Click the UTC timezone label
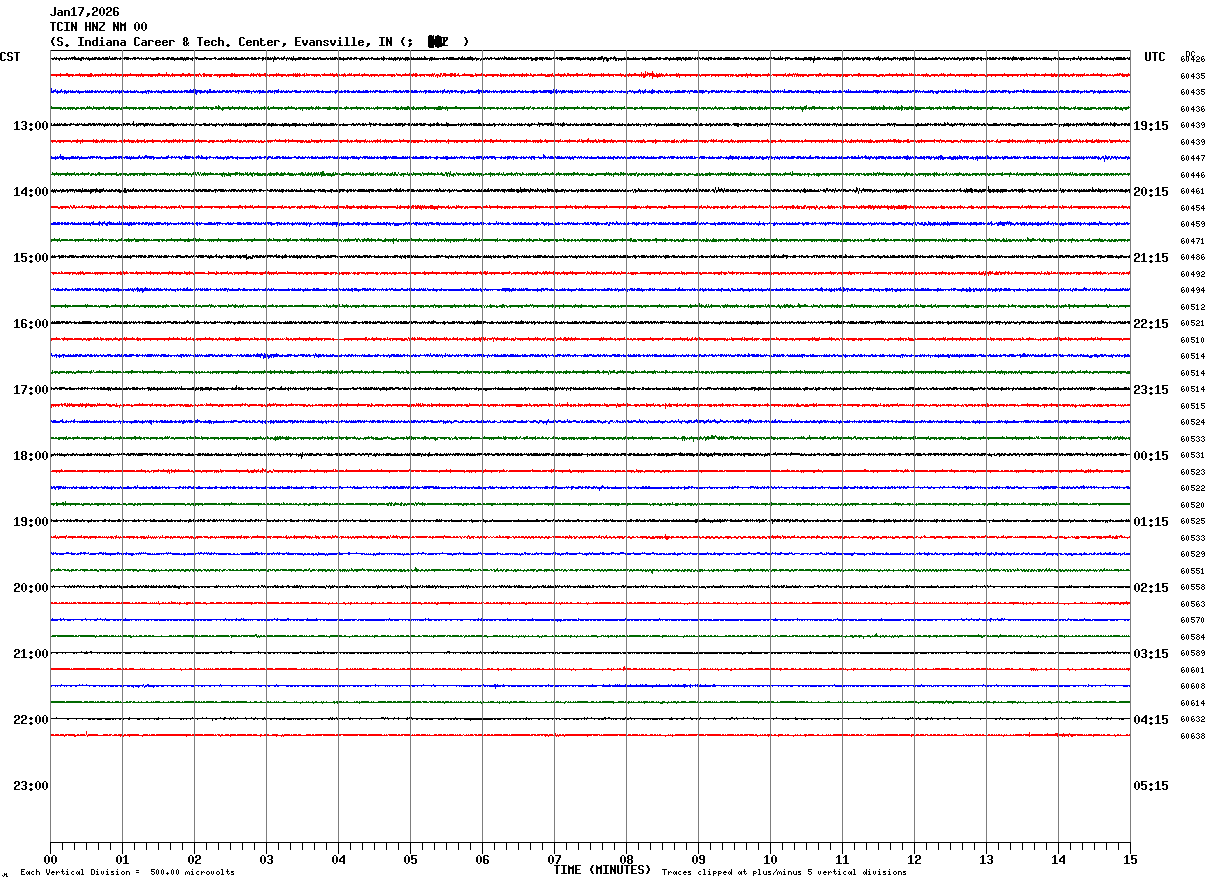Viewport: 1210px width, 886px height. tap(1155, 57)
